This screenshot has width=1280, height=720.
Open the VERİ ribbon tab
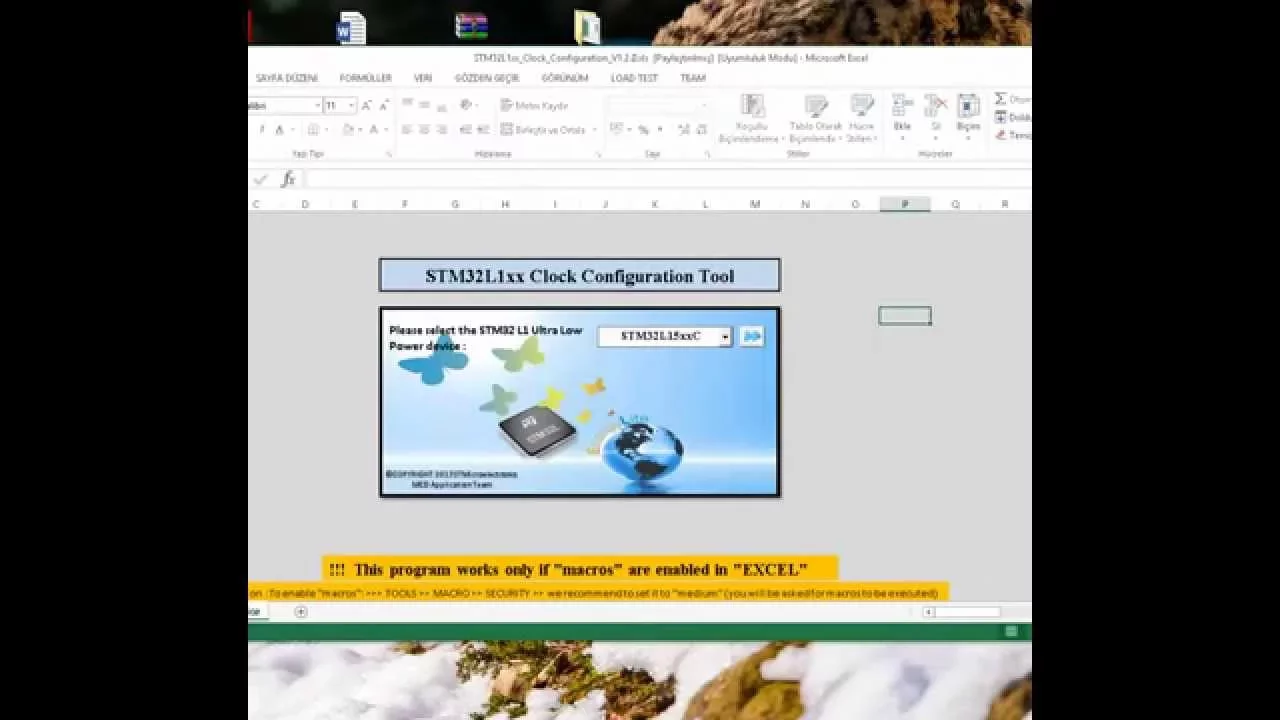pyautogui.click(x=423, y=78)
